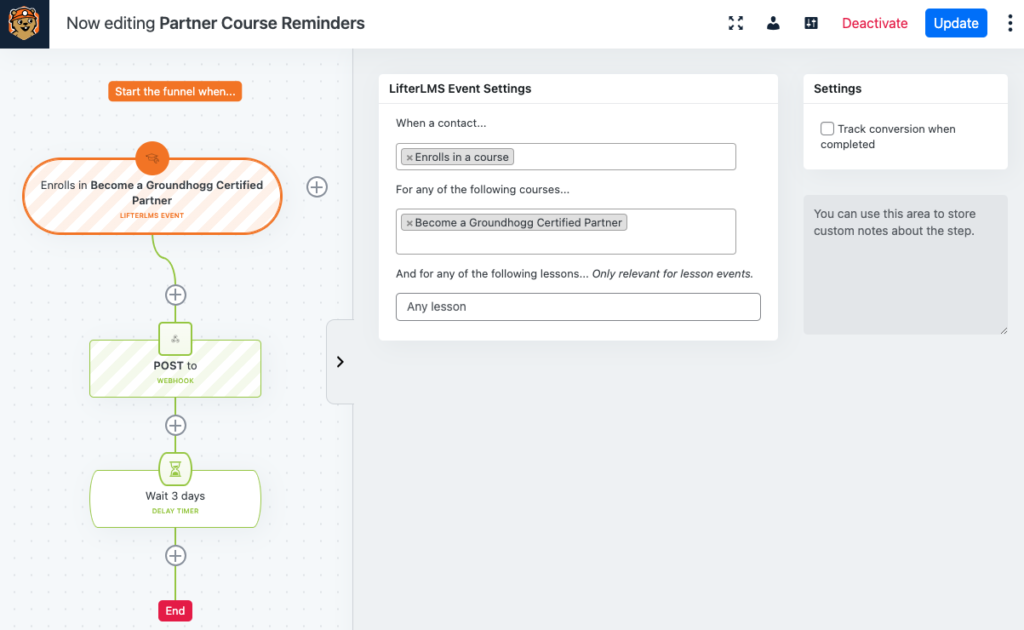
Task: Toggle fullscreen editor mode icon
Action: 736,24
